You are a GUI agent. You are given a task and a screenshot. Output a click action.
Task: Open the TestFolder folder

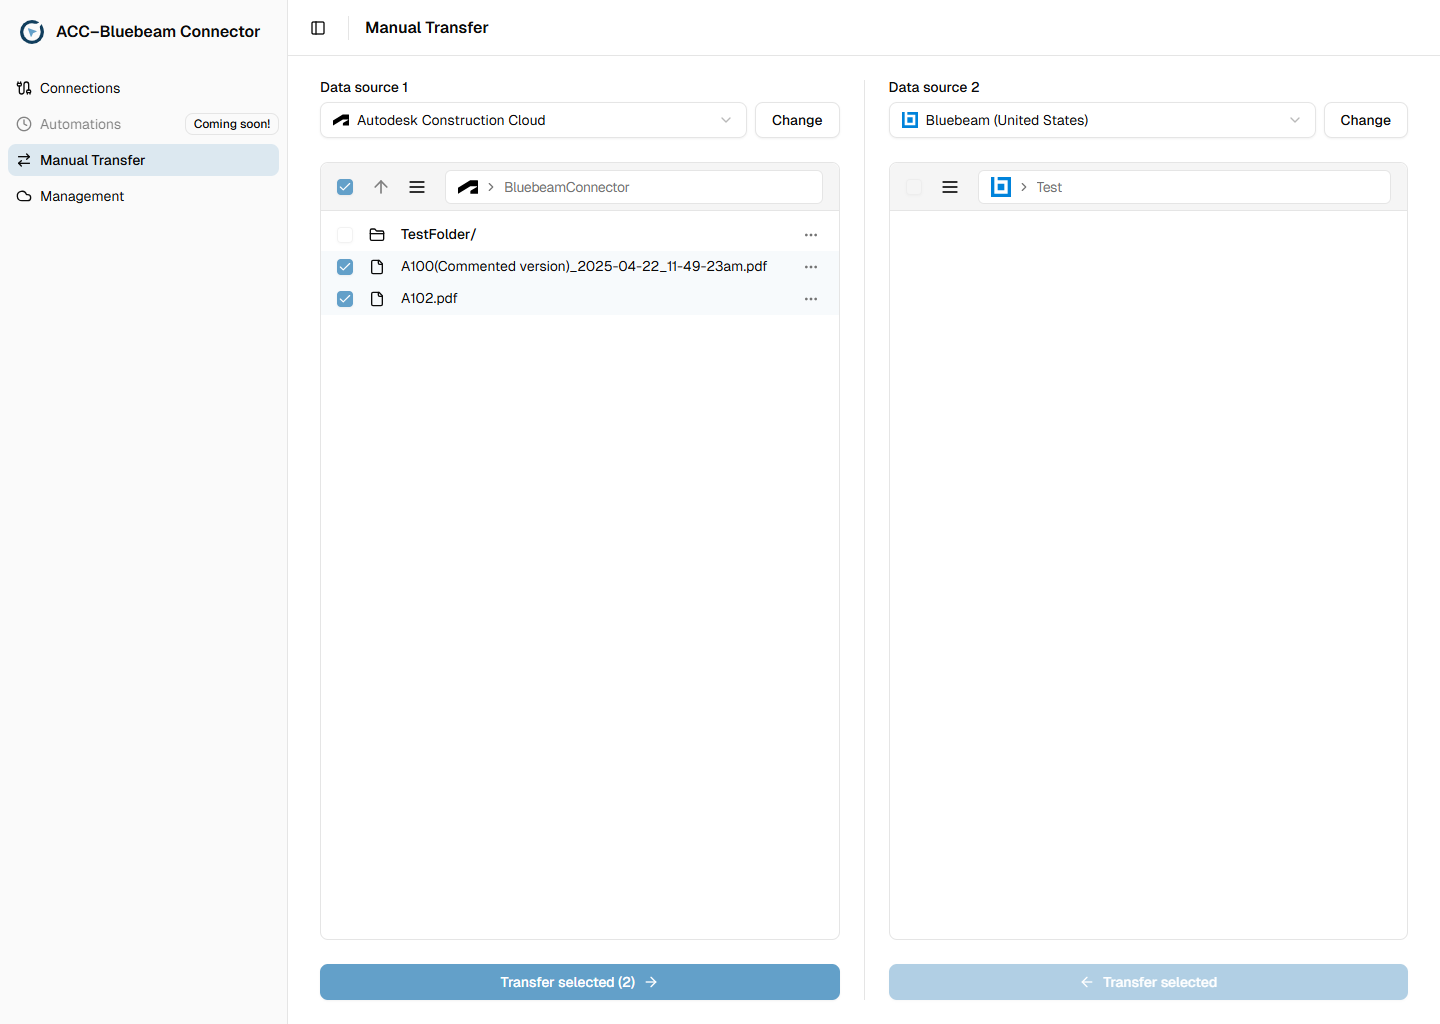pos(438,235)
